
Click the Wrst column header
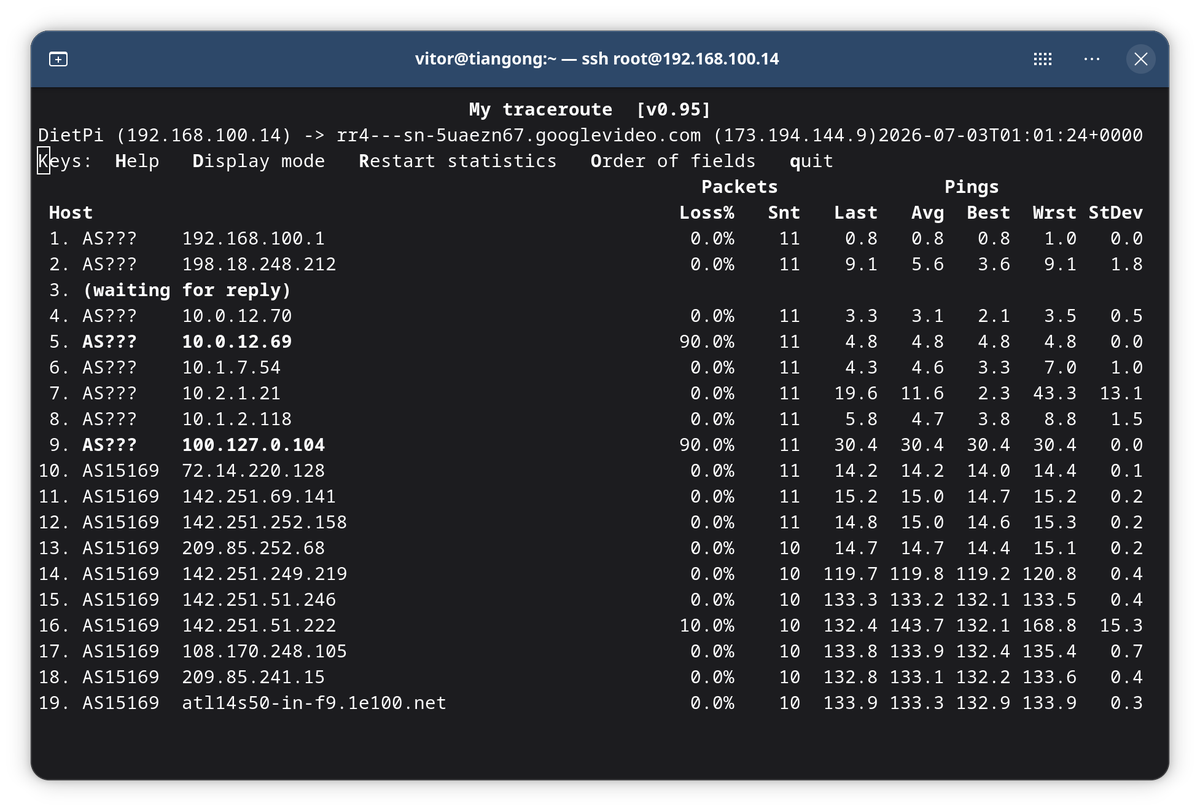[1055, 213]
